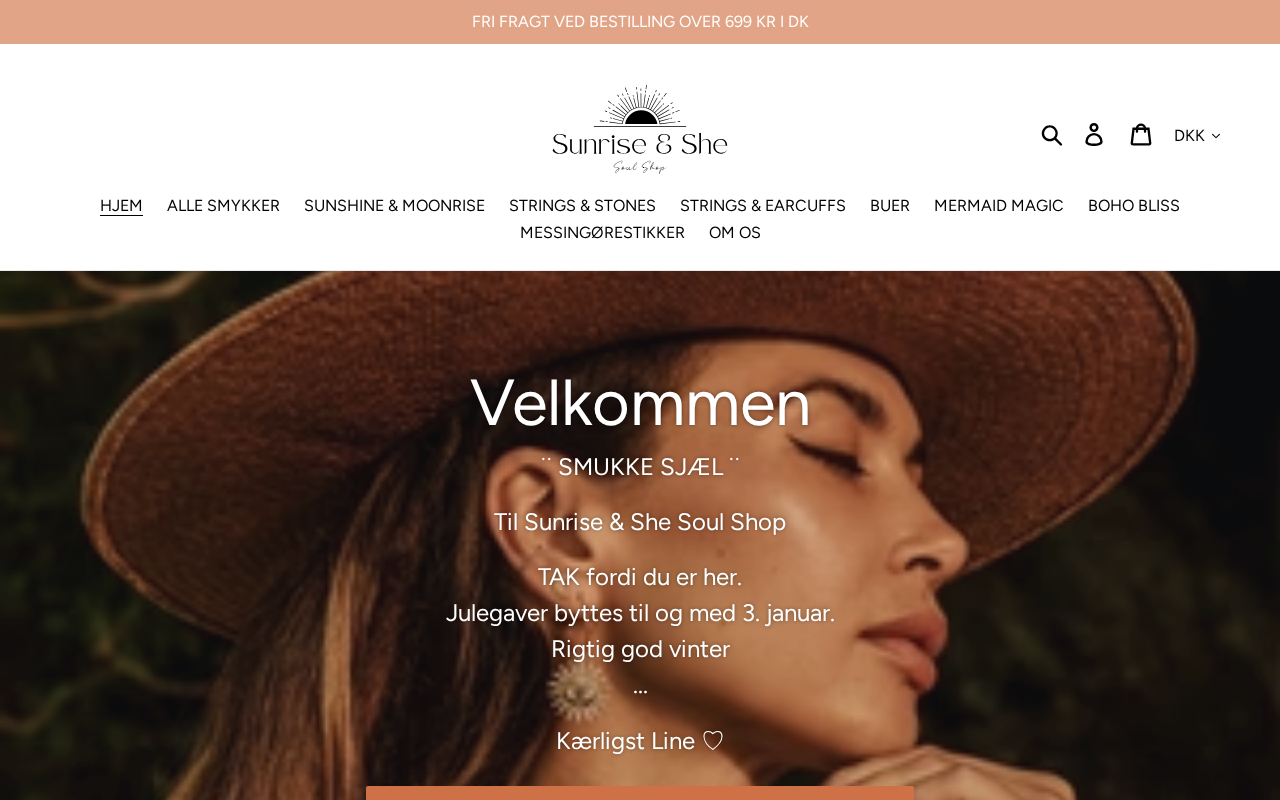Open MESSINGØRESTIKKER category link
This screenshot has height=800, width=1280.
(602, 232)
